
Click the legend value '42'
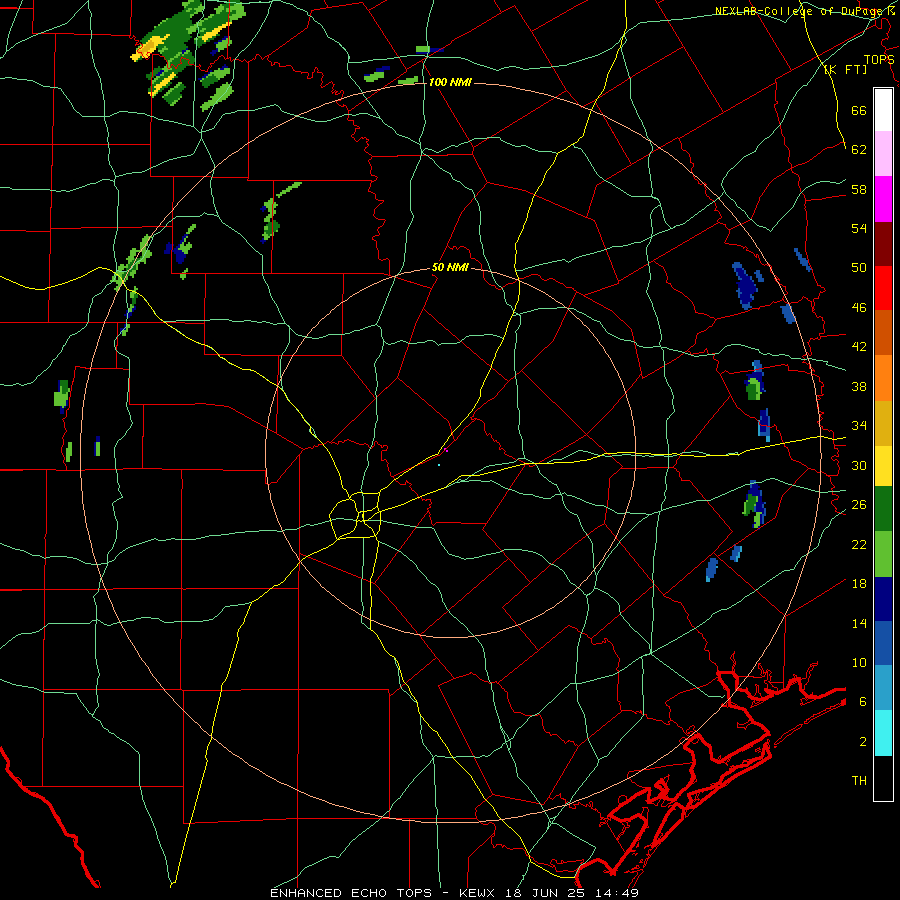[x=859, y=347]
